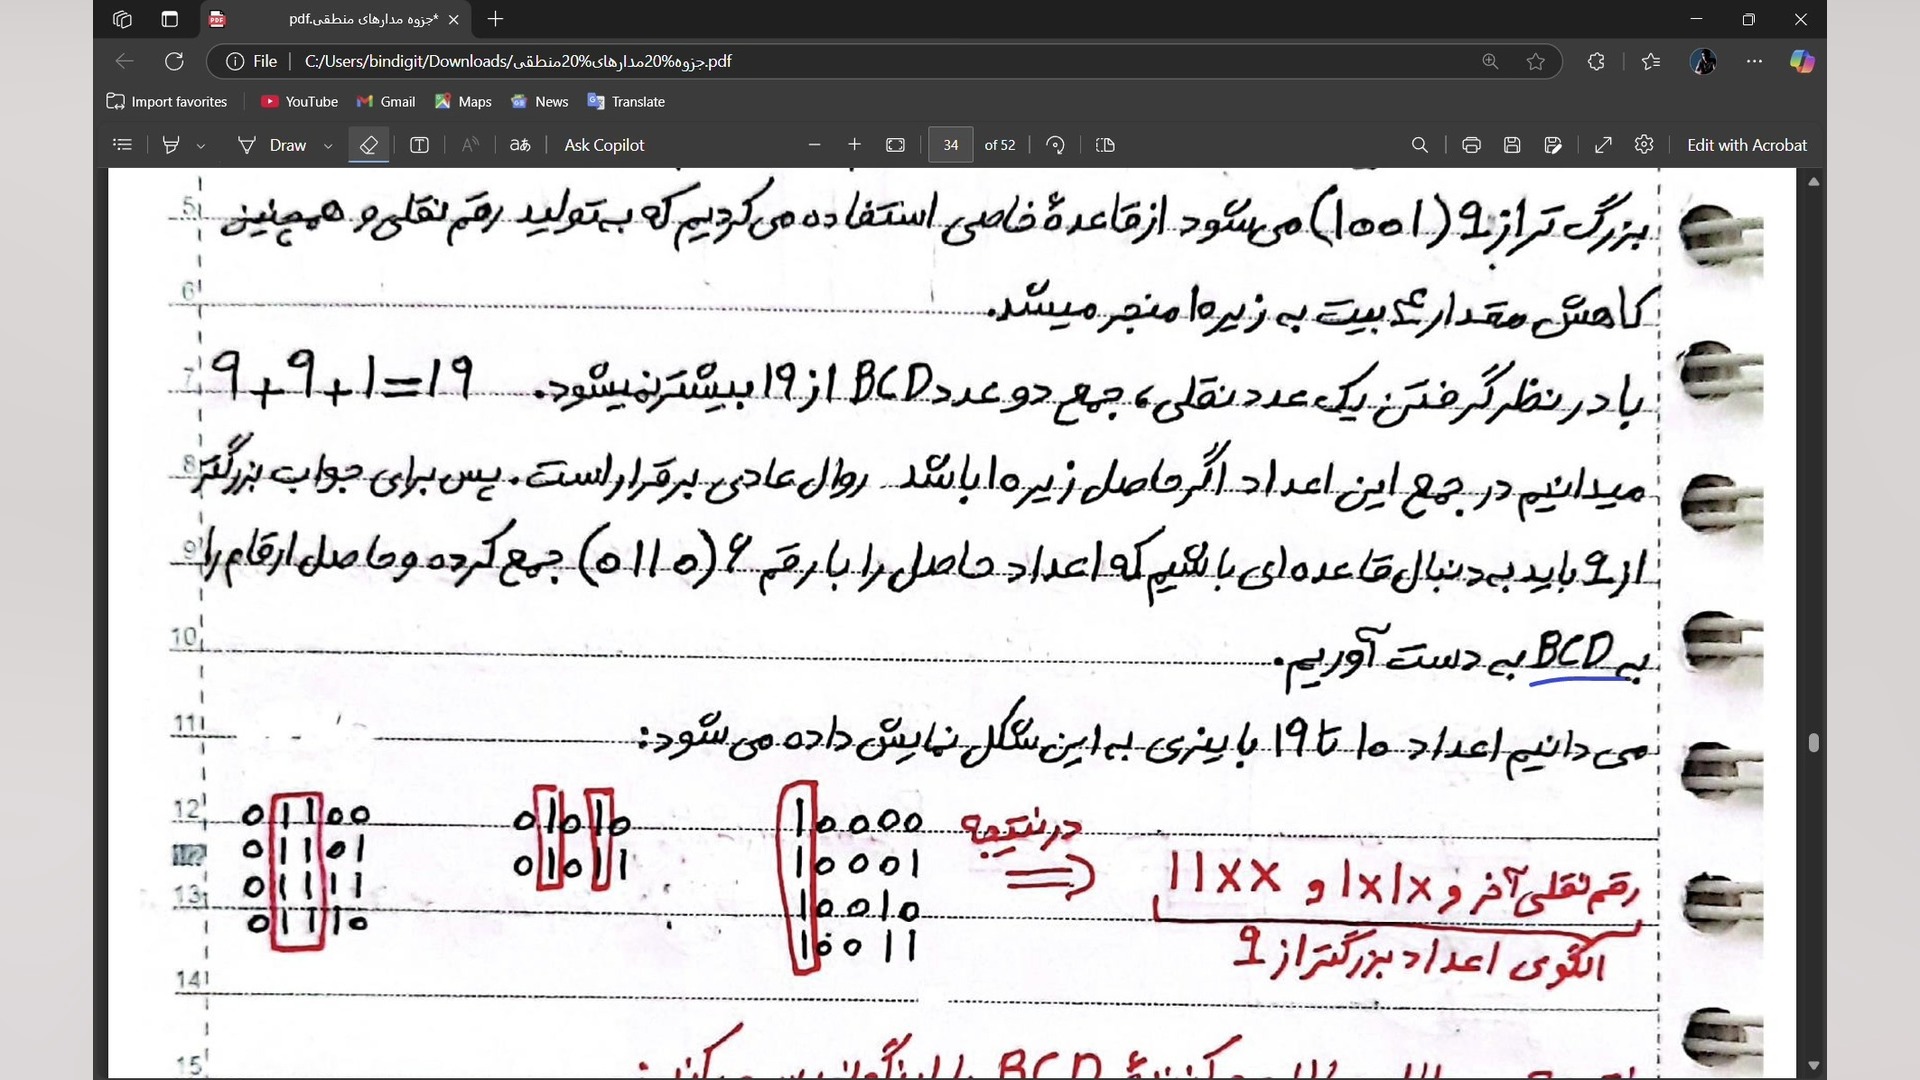
Task: Expand the Highlight color dropdown arrow
Action: tap(201, 146)
